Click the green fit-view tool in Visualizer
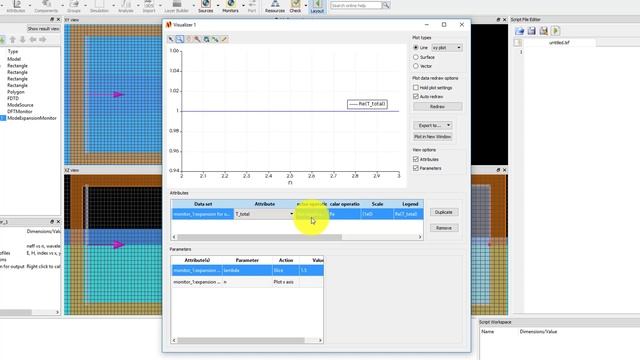The image size is (640, 360). (207, 39)
